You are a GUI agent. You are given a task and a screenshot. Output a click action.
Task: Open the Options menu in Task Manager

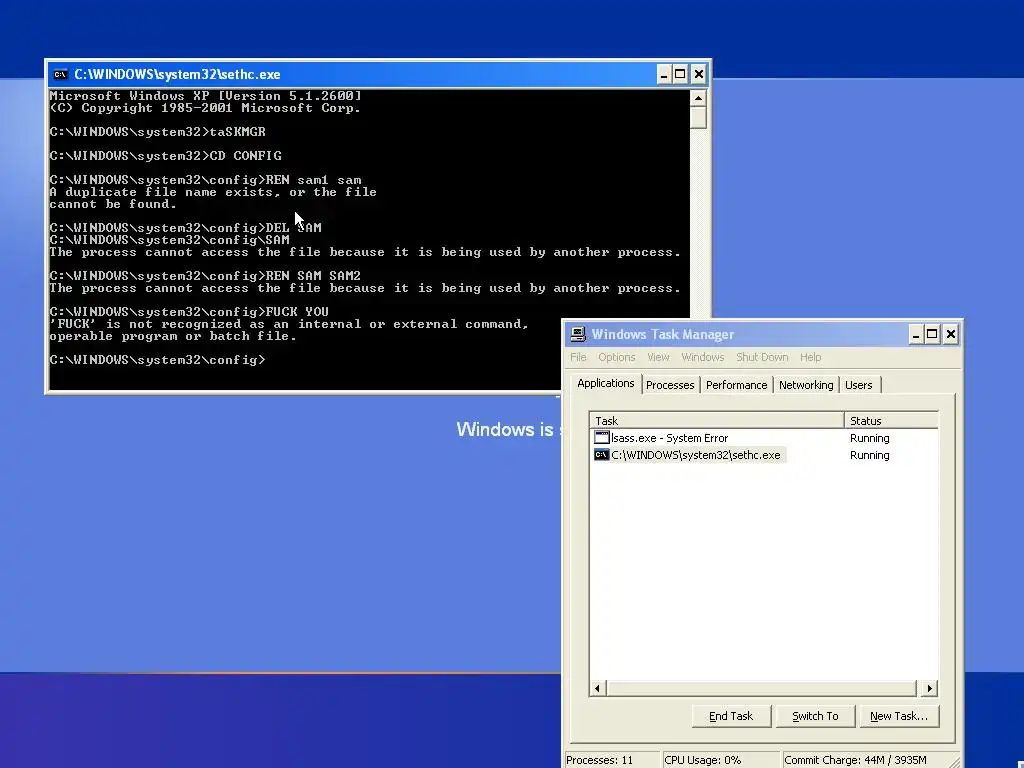(x=616, y=357)
